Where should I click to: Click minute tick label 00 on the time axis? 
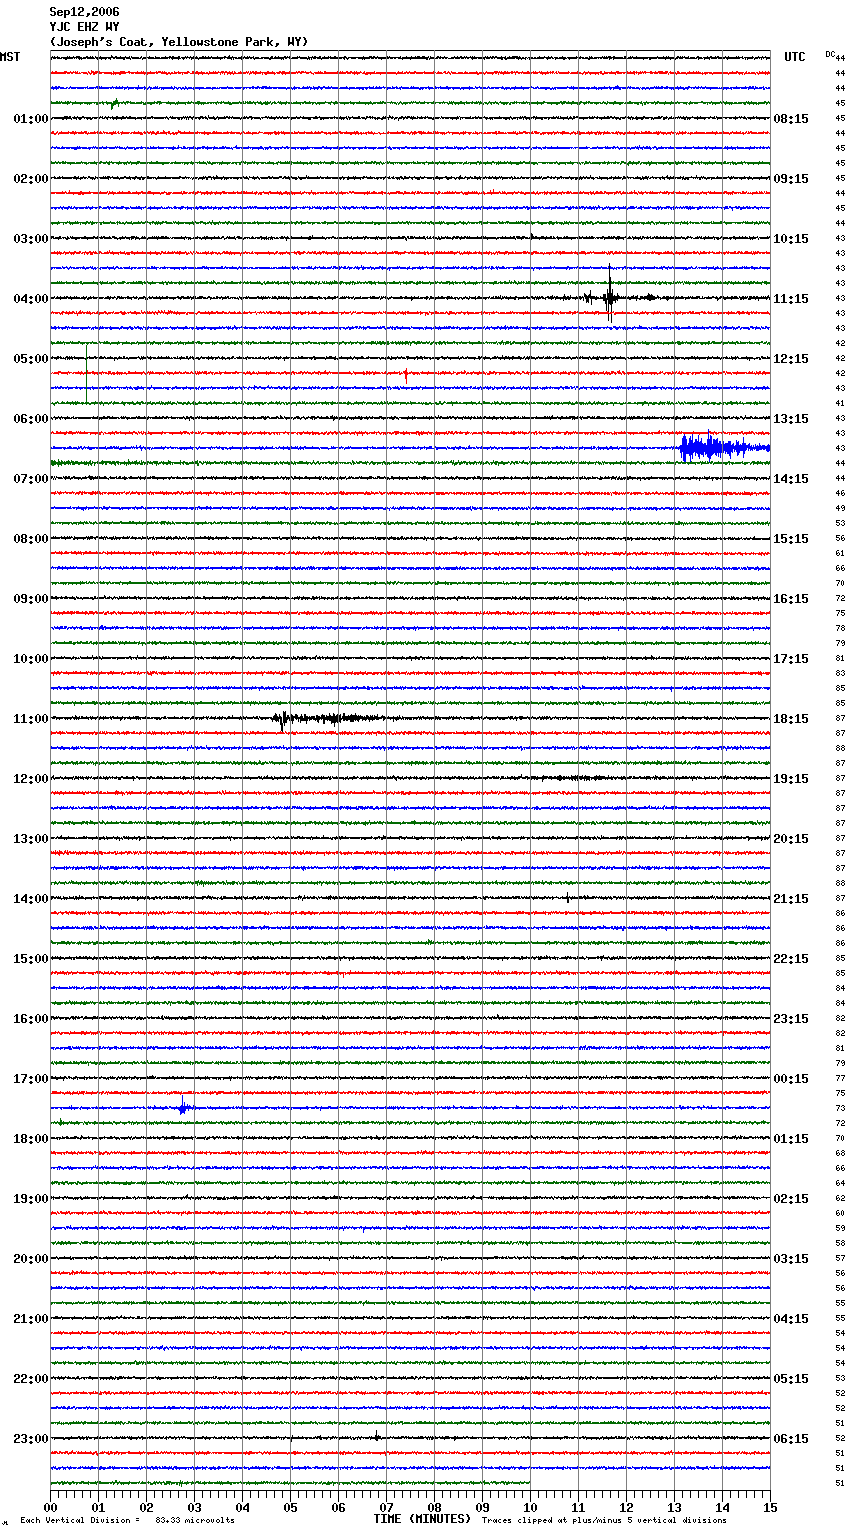pos(51,1507)
